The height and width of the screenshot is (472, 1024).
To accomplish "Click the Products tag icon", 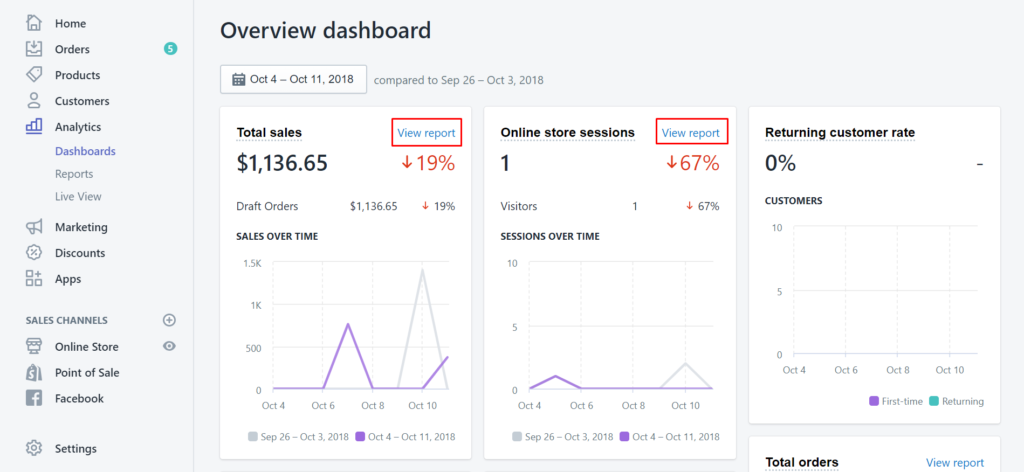I will pyautogui.click(x=34, y=74).
